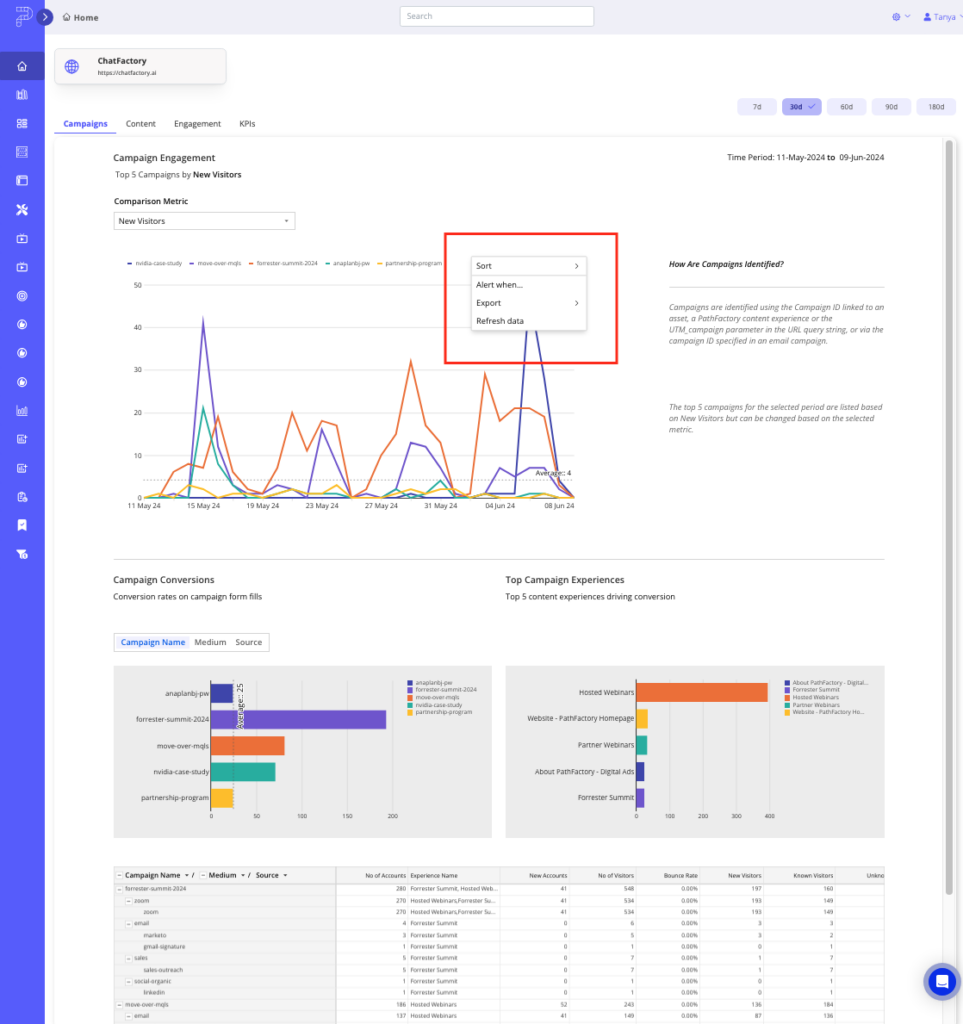Click the globe icon on the ChatFactory card
The width and height of the screenshot is (963, 1024).
(x=72, y=66)
